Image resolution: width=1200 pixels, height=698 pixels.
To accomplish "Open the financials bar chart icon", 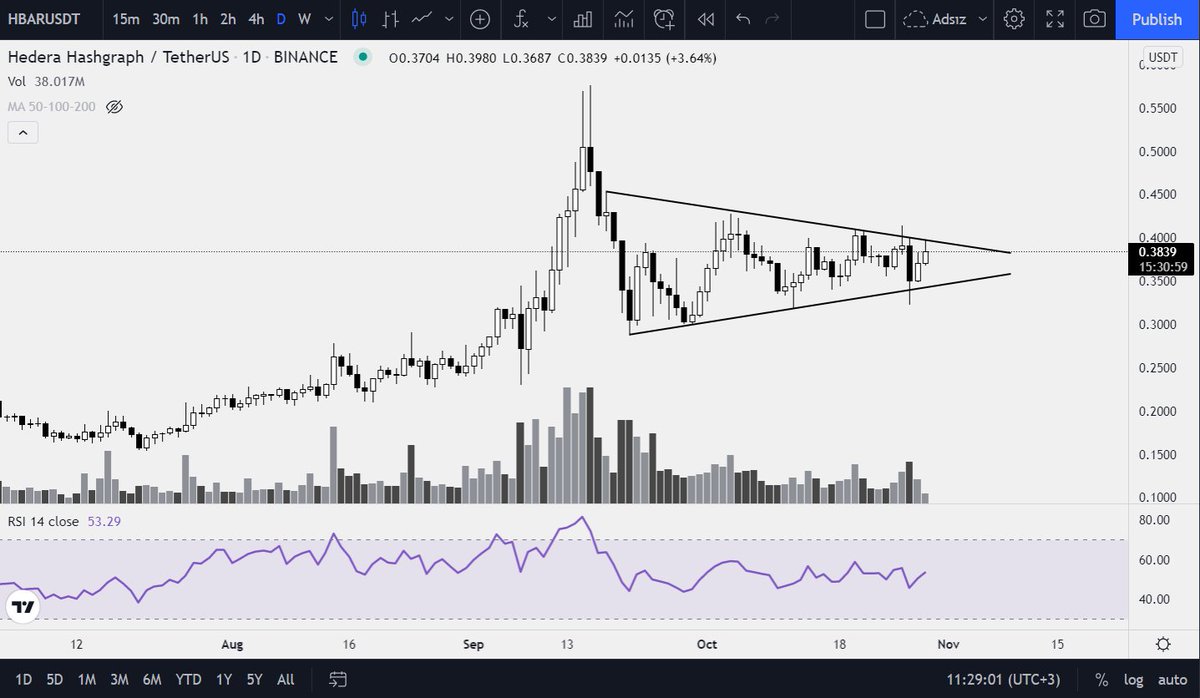I will pyautogui.click(x=582, y=19).
